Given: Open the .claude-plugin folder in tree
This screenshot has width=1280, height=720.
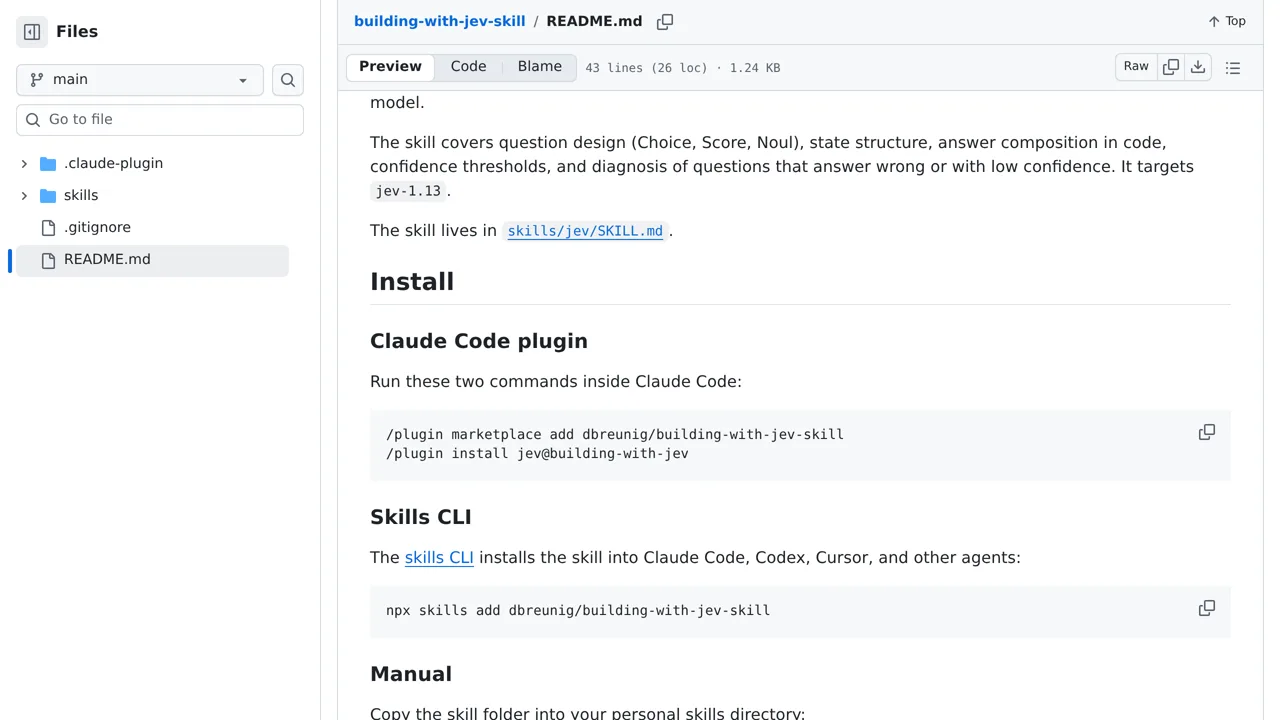Looking at the screenshot, I should 113,163.
